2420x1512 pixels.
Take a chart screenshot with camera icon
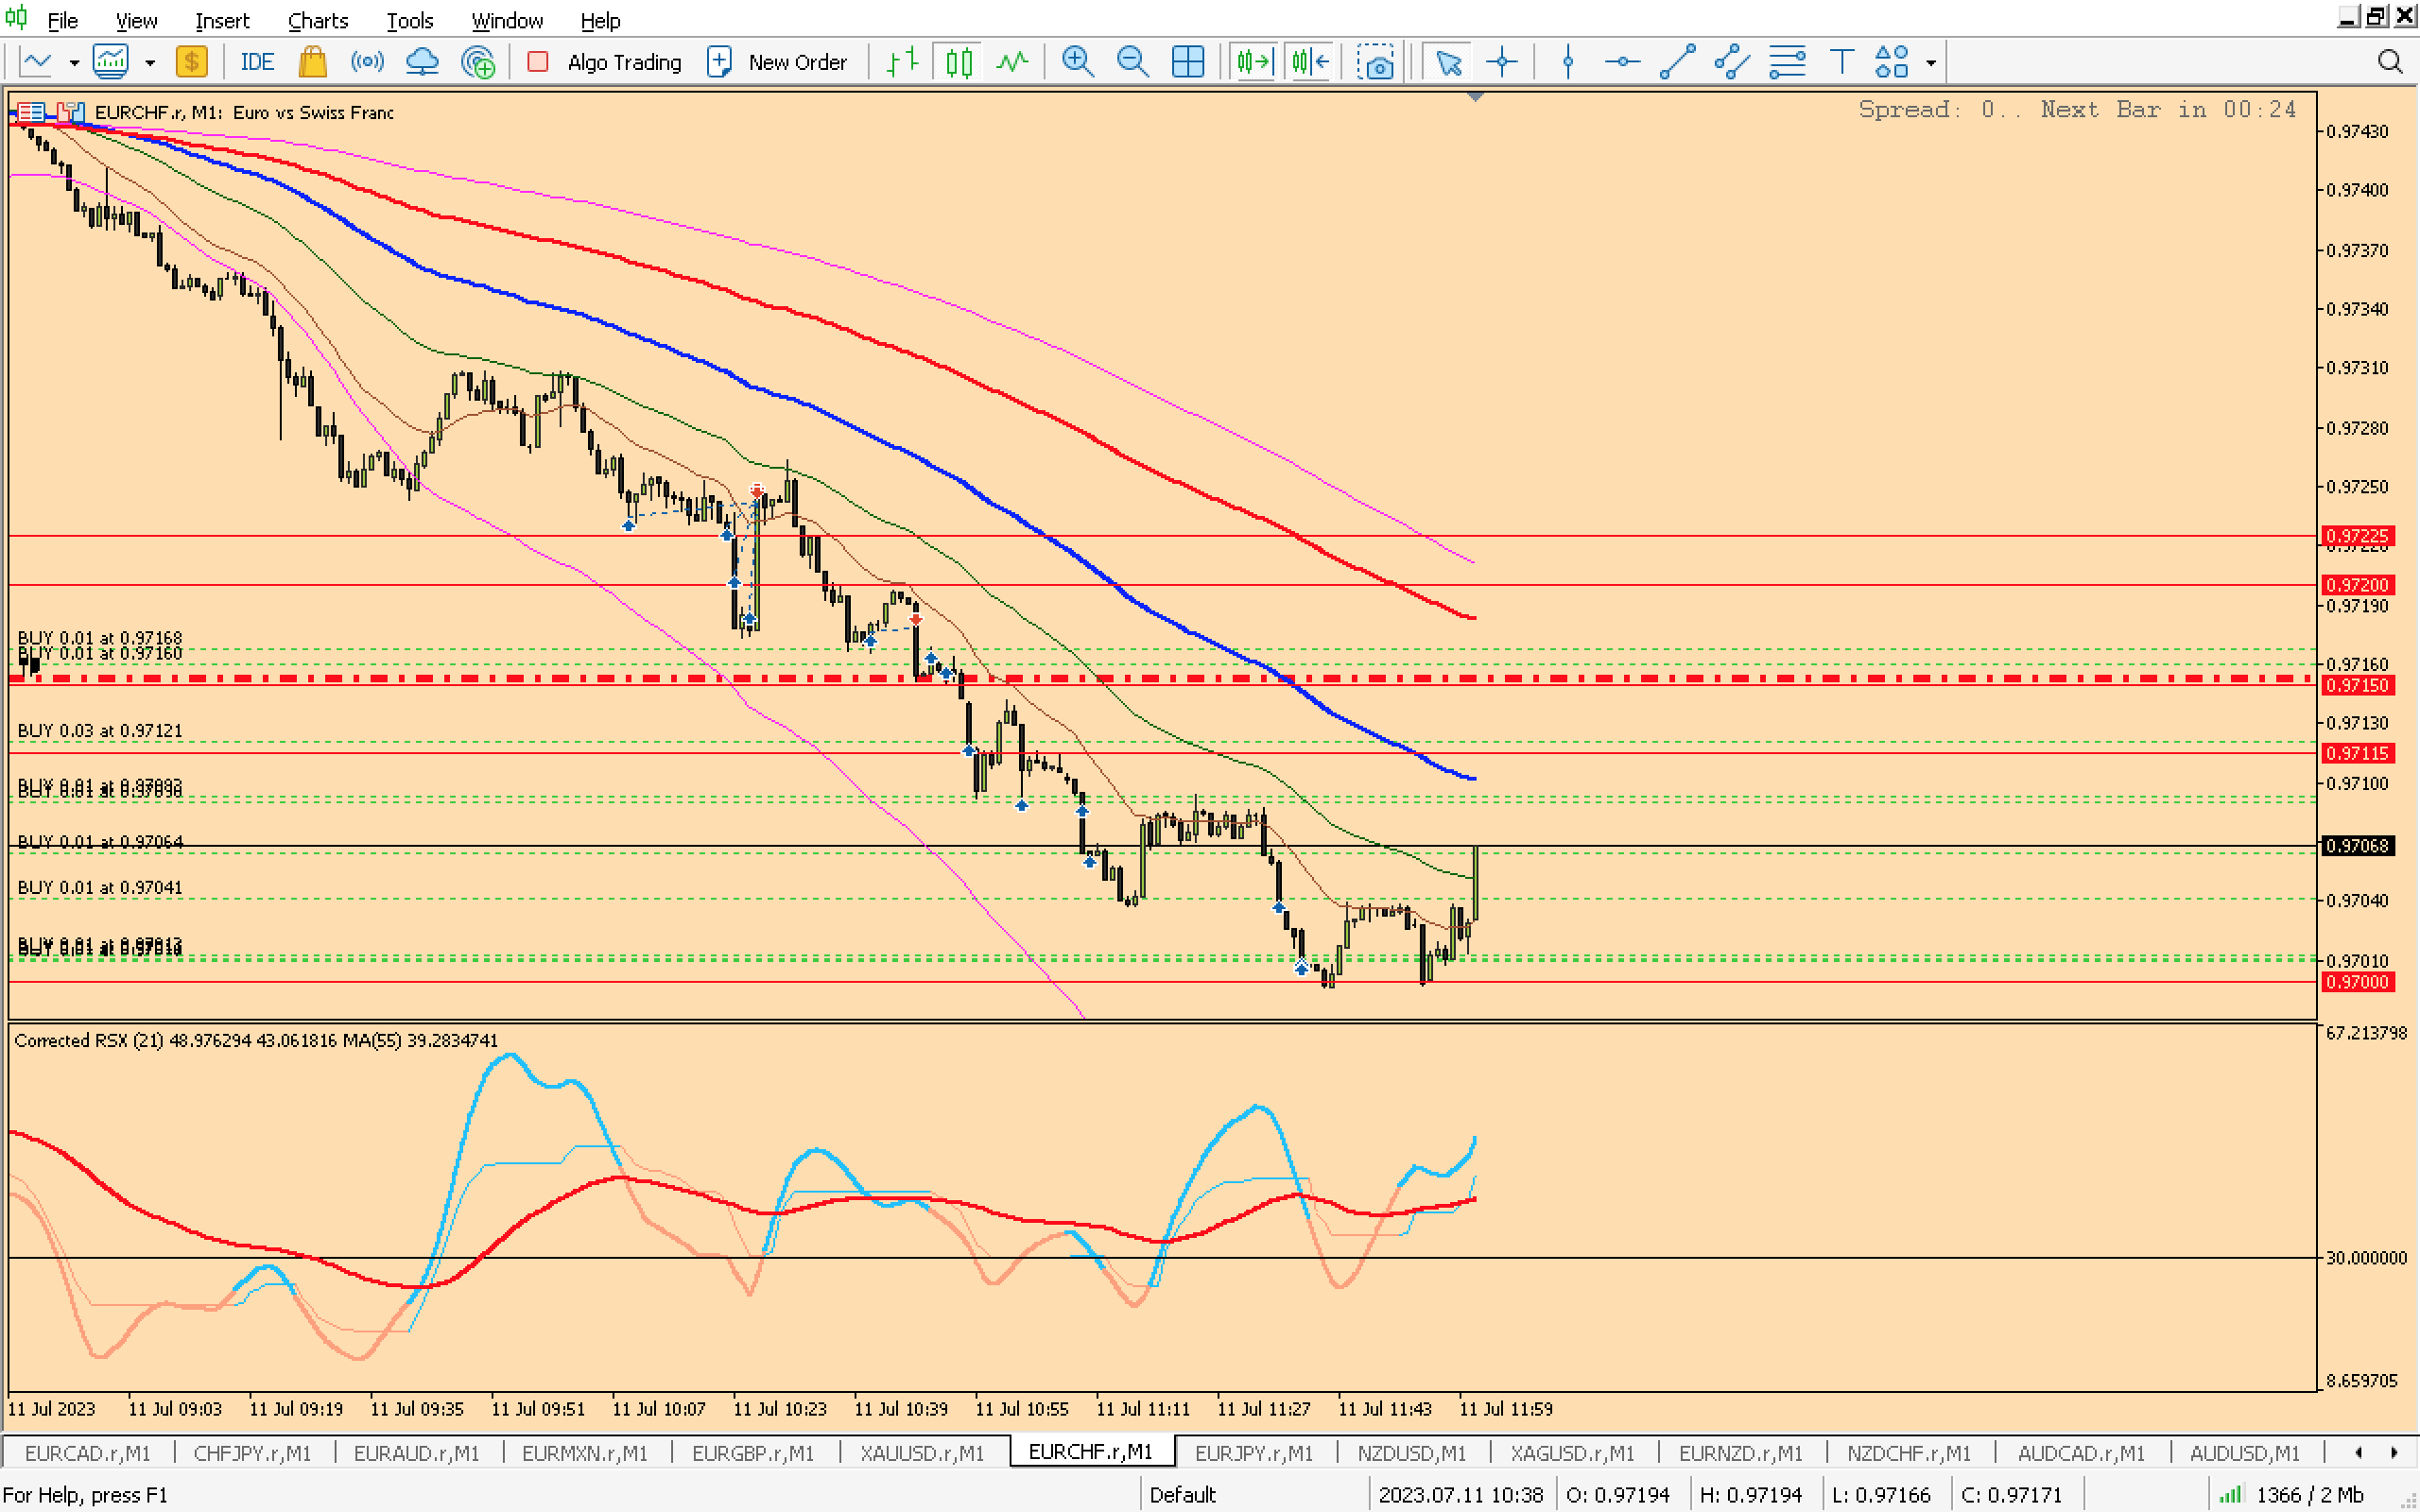tap(1377, 62)
